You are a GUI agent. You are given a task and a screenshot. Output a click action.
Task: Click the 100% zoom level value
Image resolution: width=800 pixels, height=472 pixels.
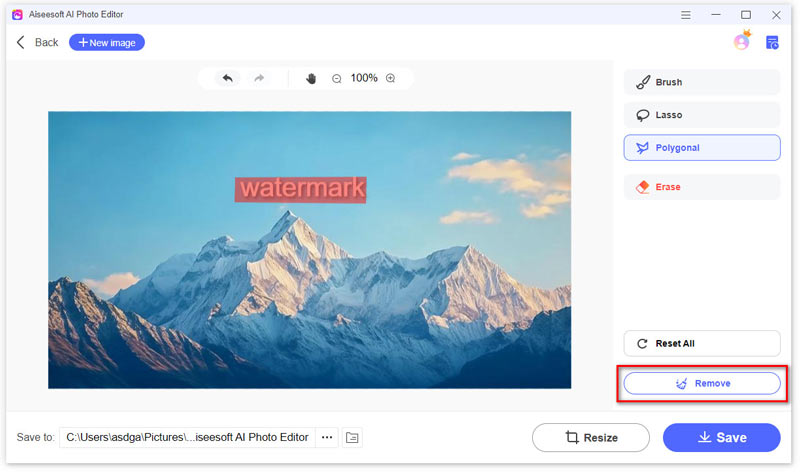tap(364, 78)
